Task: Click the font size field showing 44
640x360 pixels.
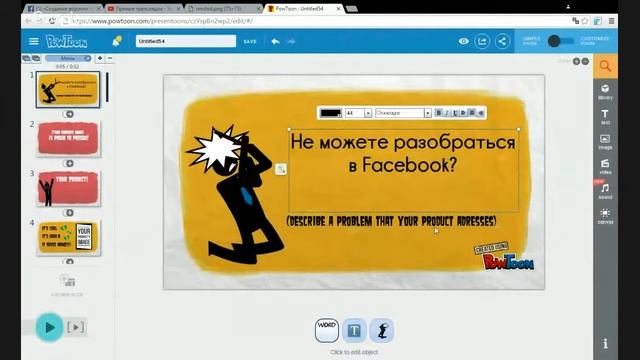Action: click(355, 113)
